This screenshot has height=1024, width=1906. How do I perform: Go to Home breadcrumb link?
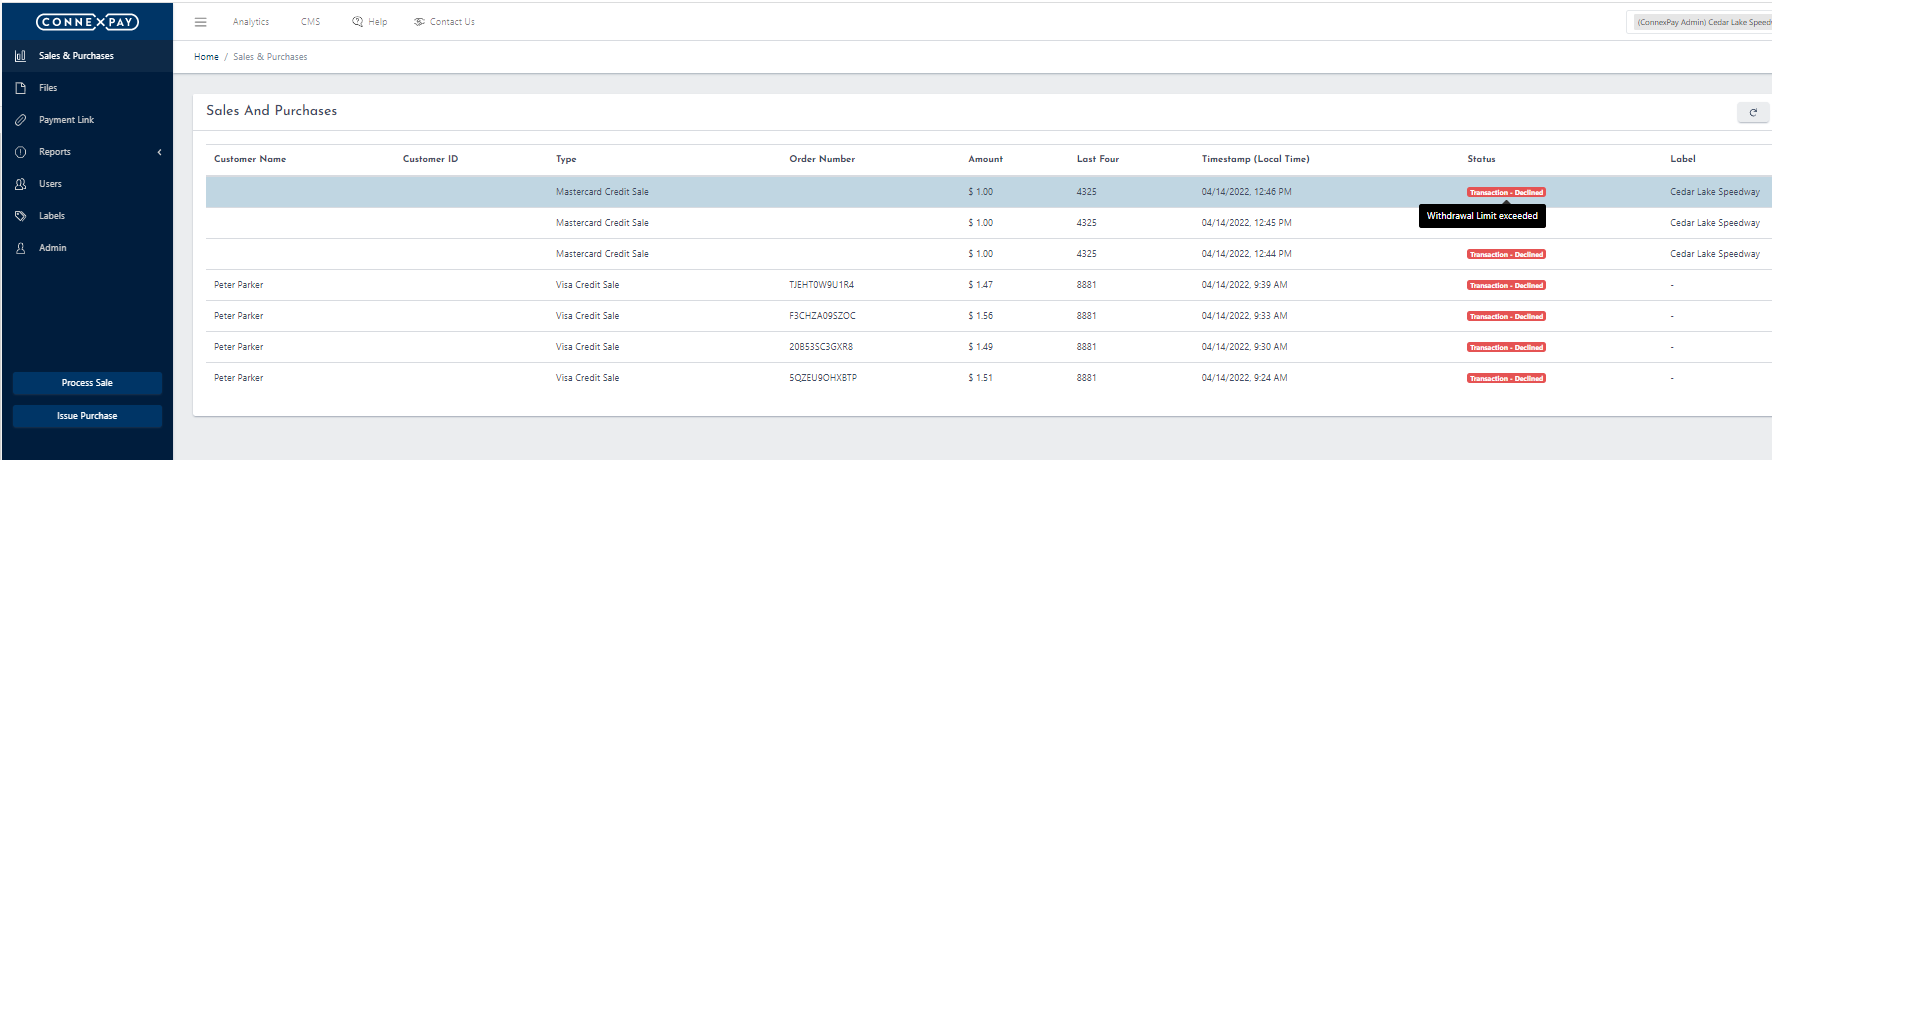point(206,57)
